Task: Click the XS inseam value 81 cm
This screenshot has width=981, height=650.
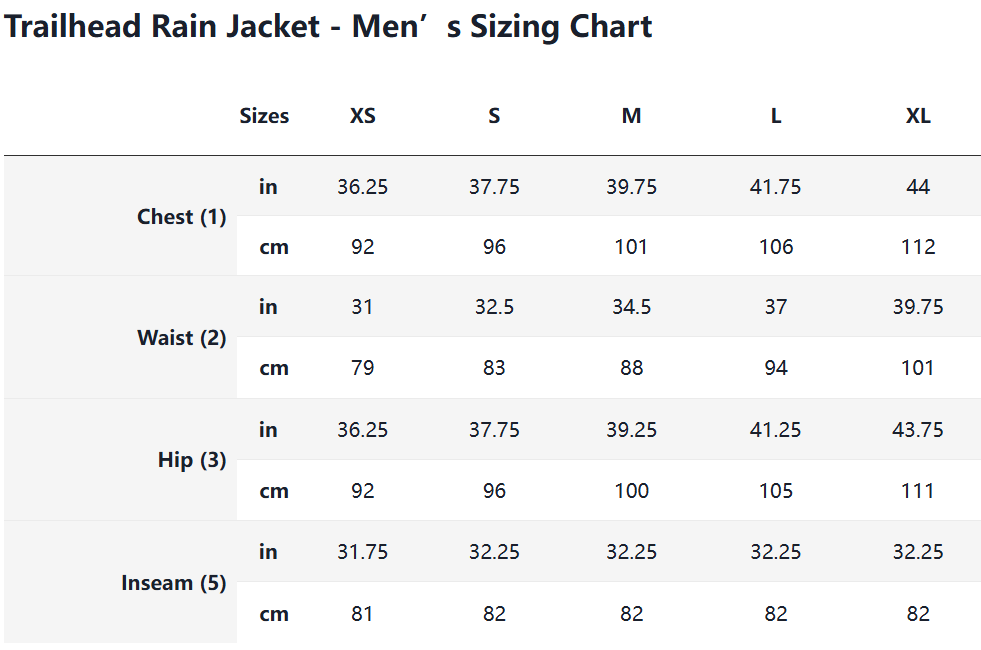Action: point(363,614)
